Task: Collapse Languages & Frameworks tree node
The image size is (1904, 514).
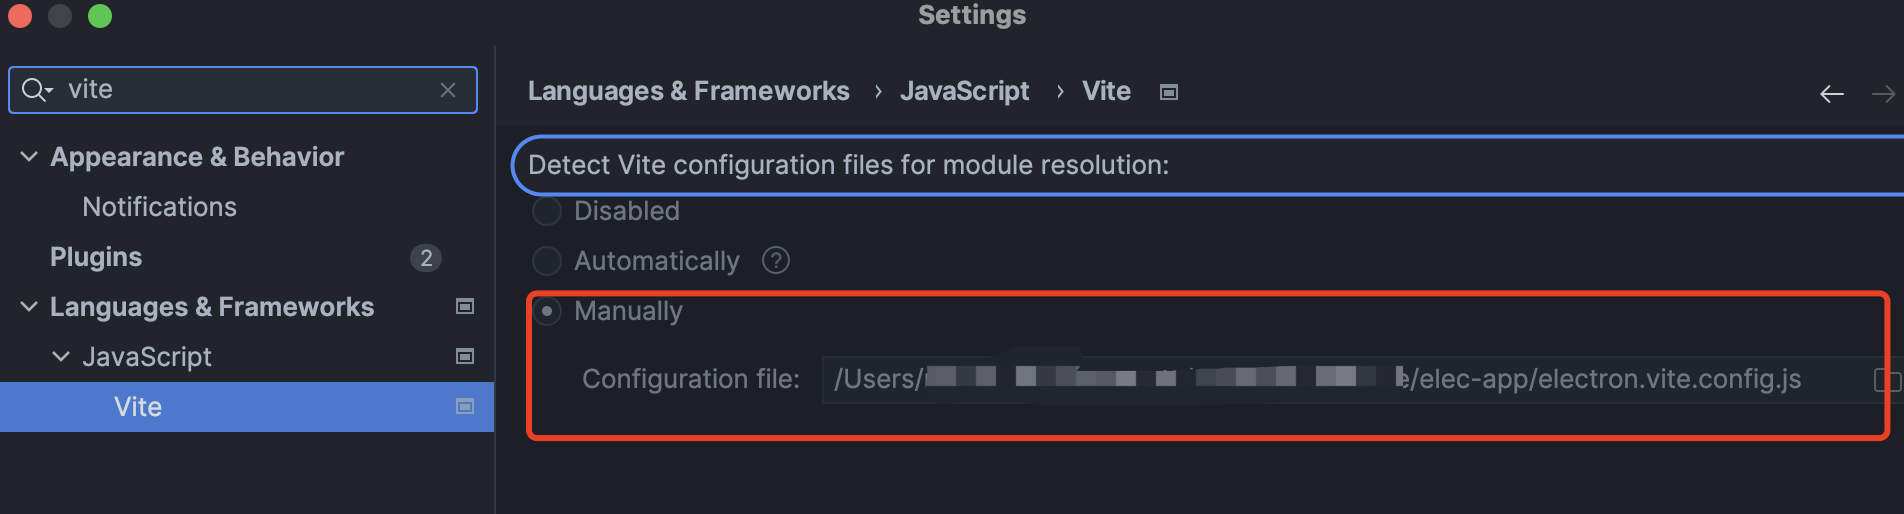Action: [x=29, y=307]
